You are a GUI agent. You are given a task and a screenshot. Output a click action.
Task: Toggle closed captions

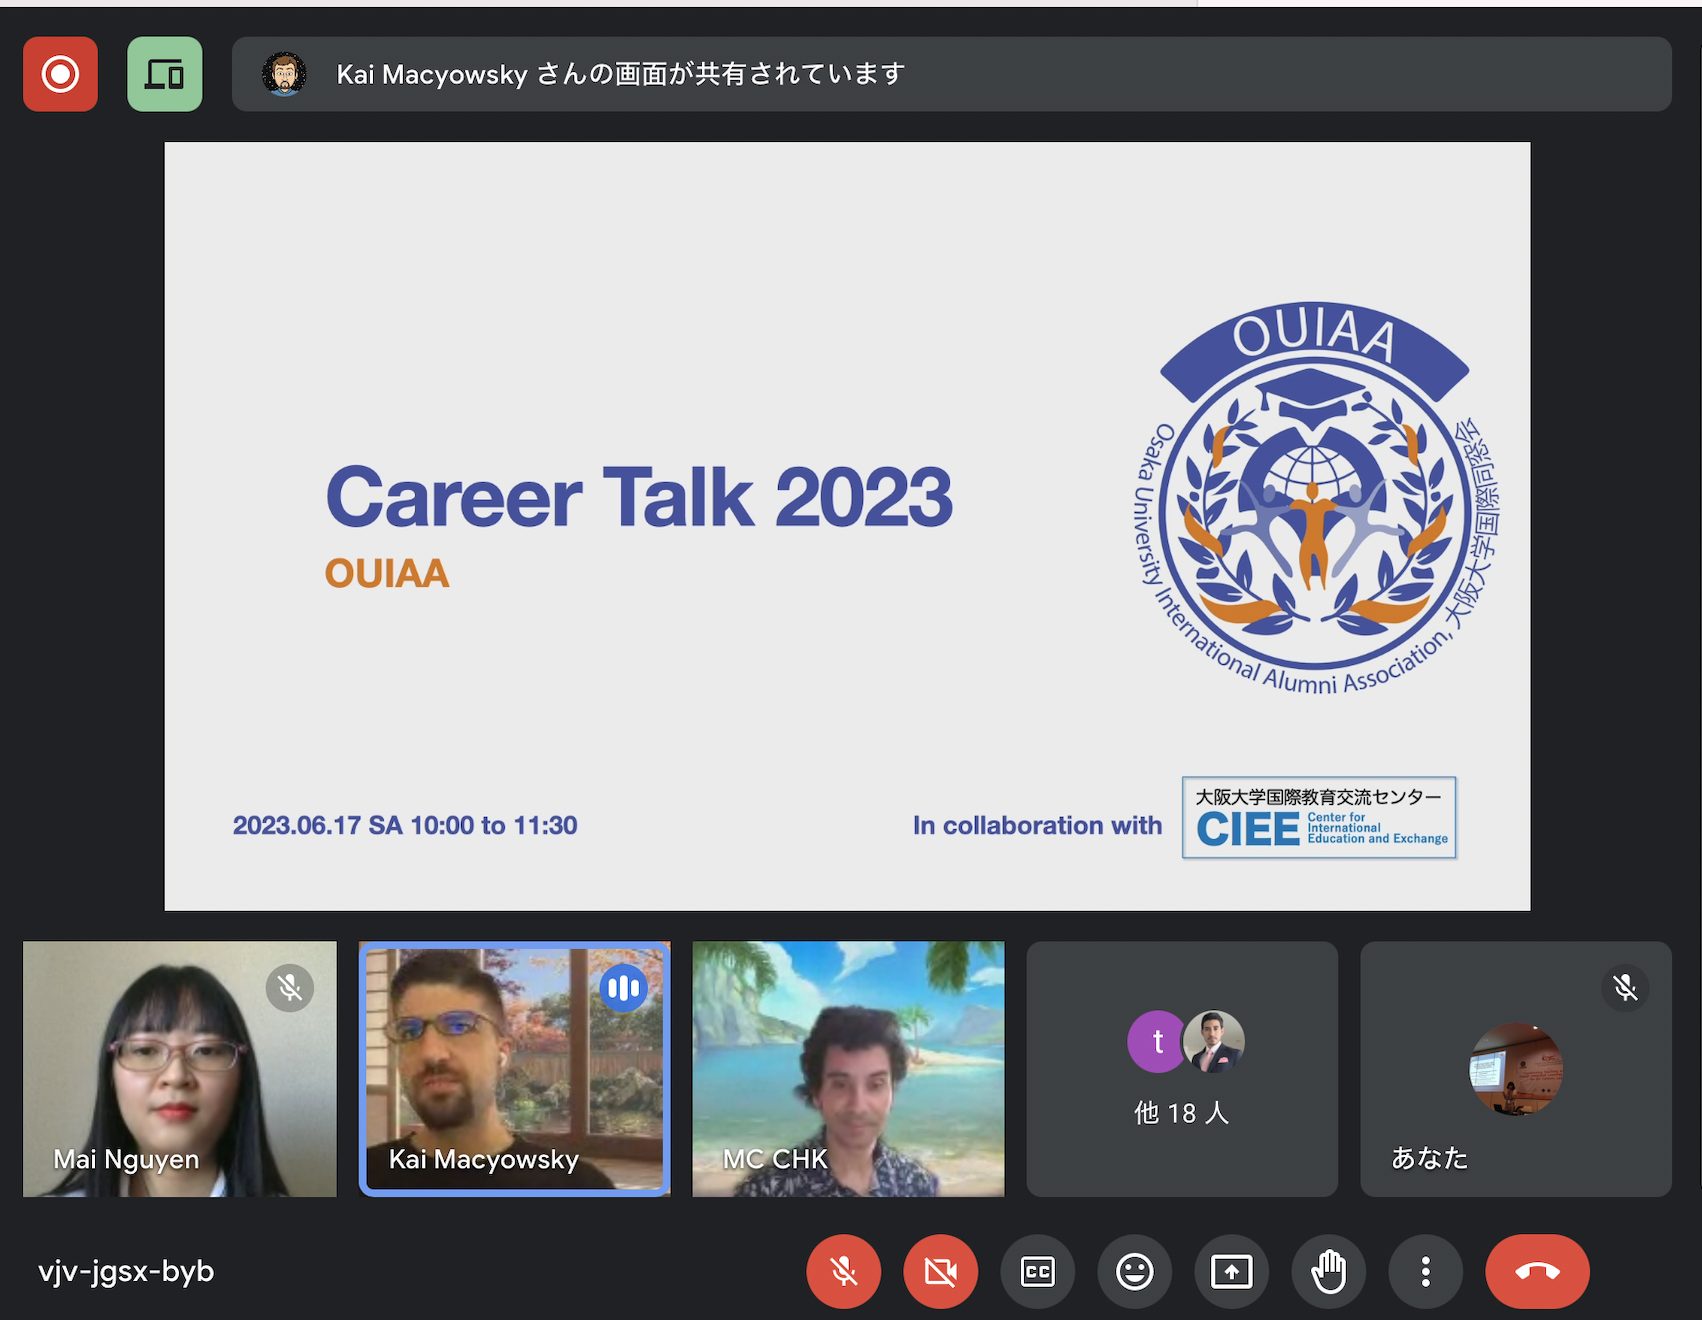point(1037,1271)
